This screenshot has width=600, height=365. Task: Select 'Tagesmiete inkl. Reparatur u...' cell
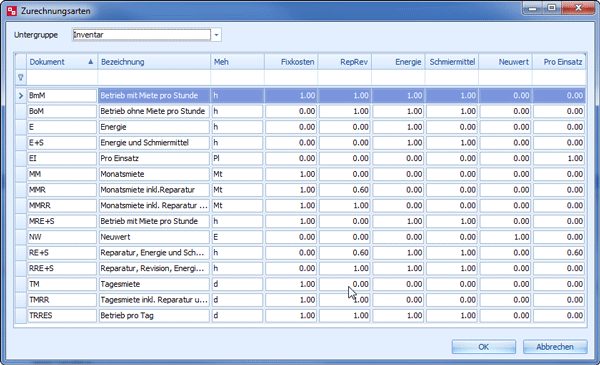[154, 300]
